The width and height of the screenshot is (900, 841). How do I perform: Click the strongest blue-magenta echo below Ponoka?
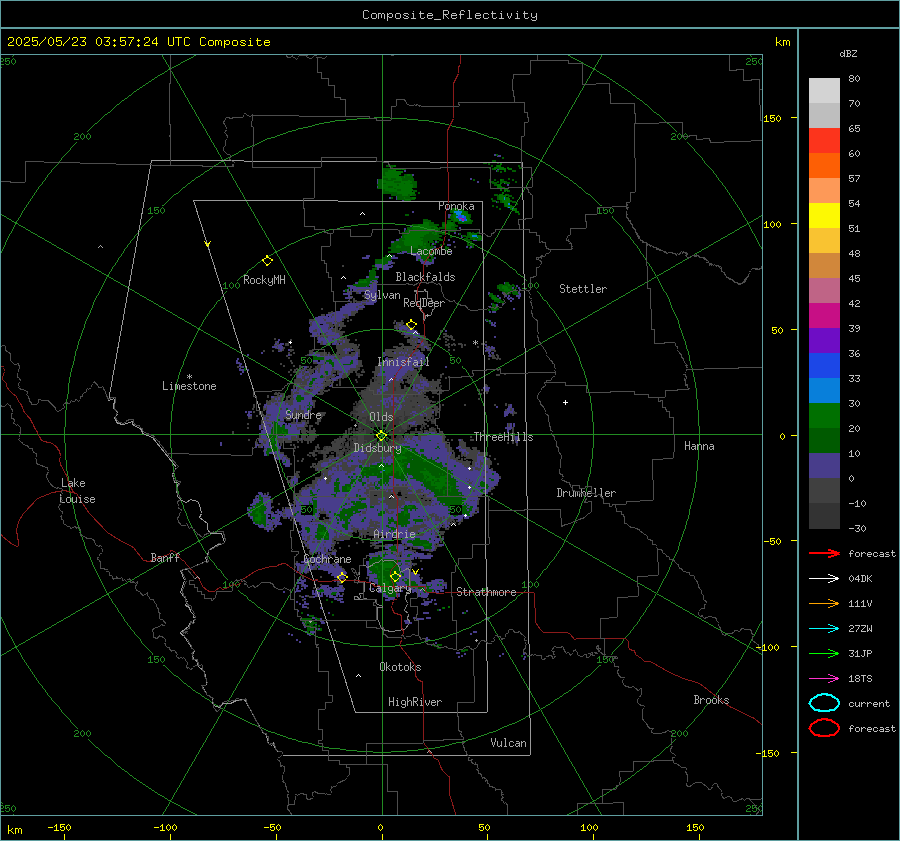tap(461, 217)
